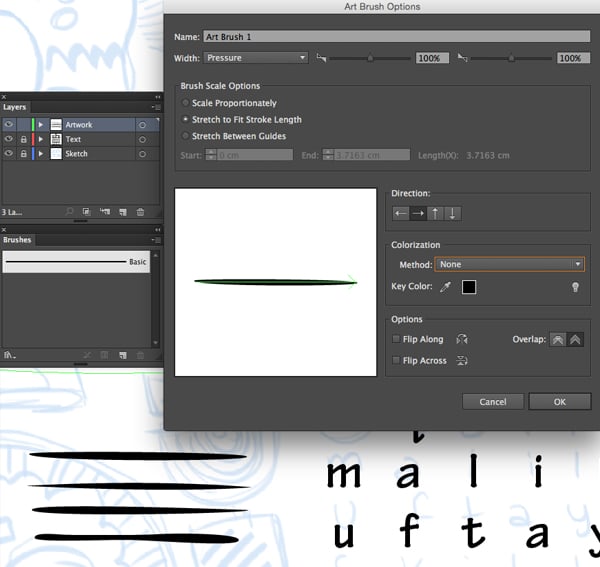The width and height of the screenshot is (600, 567).
Task: Click maximum width 100% field
Action: coord(573,58)
